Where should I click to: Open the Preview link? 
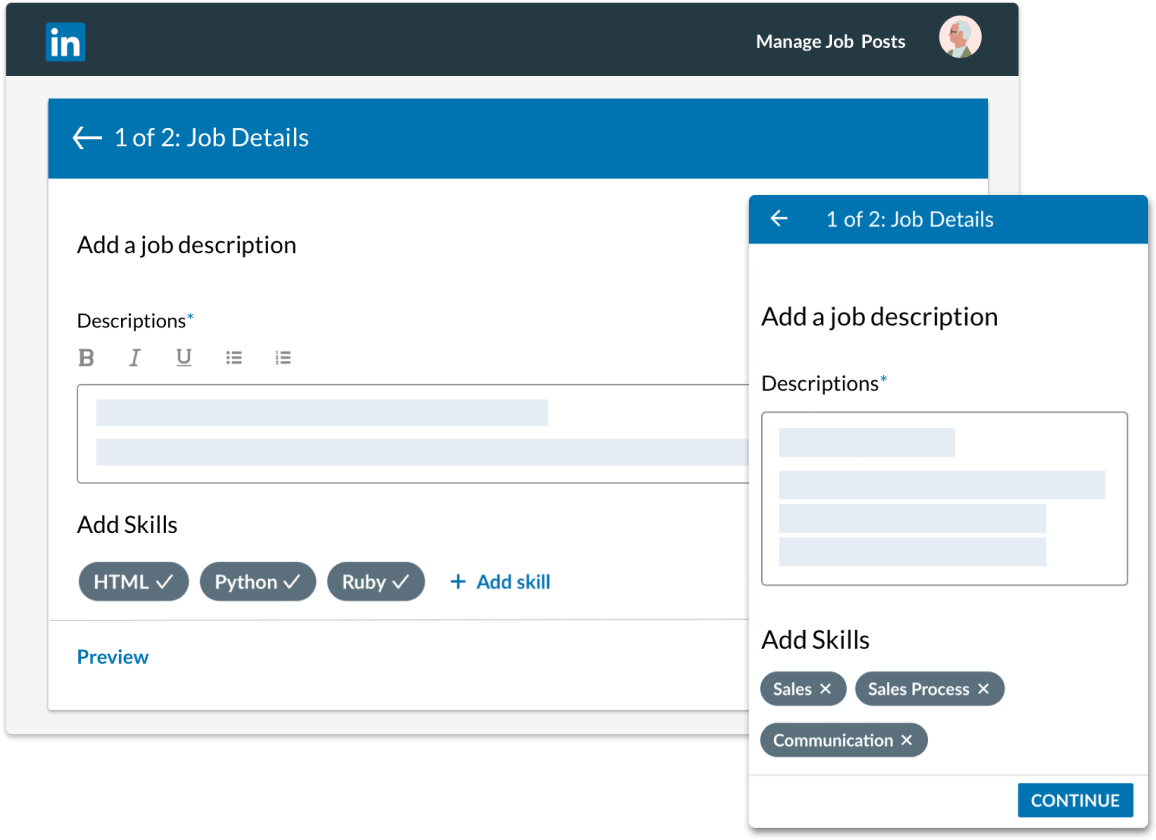113,657
